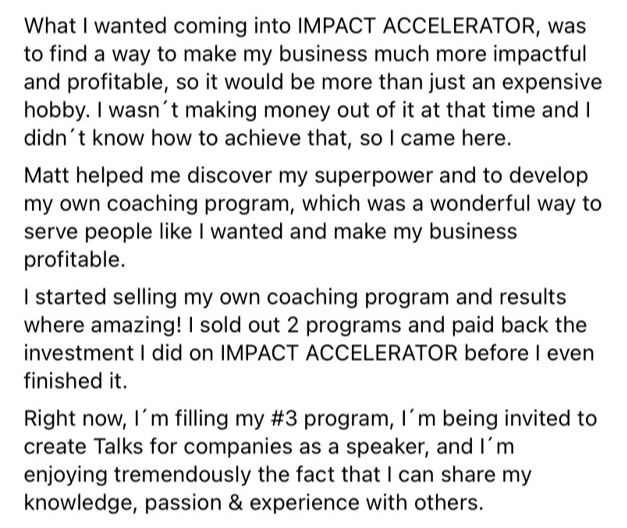Viewport: 627px width, 528px height.
Task: Click the second "IMPACT ACCELERATOR" near "investment"
Action: click(x=339, y=353)
